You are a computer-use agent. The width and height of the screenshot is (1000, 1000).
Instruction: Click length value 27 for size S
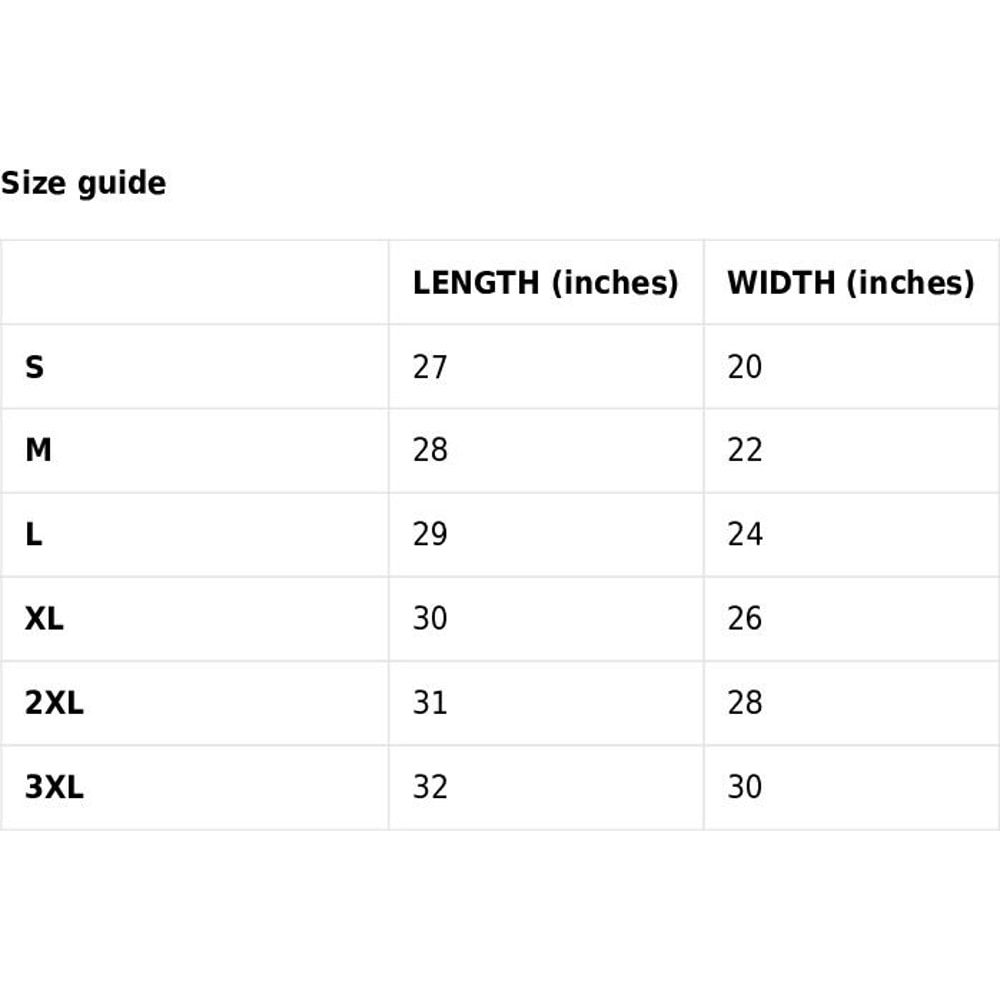click(x=430, y=367)
